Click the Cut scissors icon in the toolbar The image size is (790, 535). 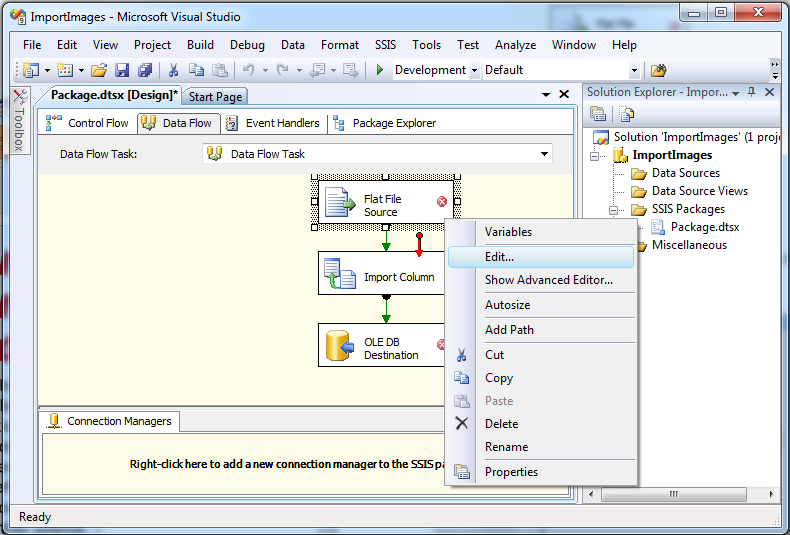[173, 70]
